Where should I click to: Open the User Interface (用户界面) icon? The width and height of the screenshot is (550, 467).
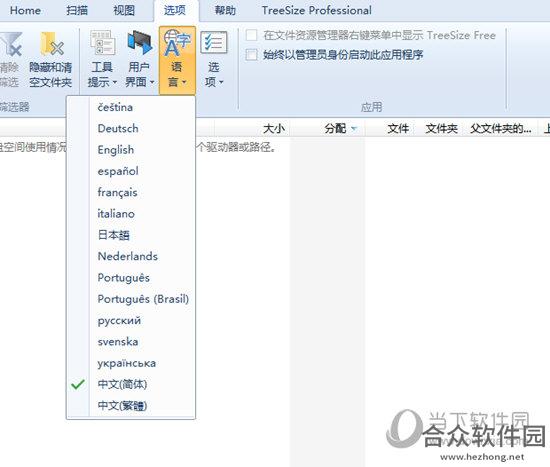click(140, 42)
